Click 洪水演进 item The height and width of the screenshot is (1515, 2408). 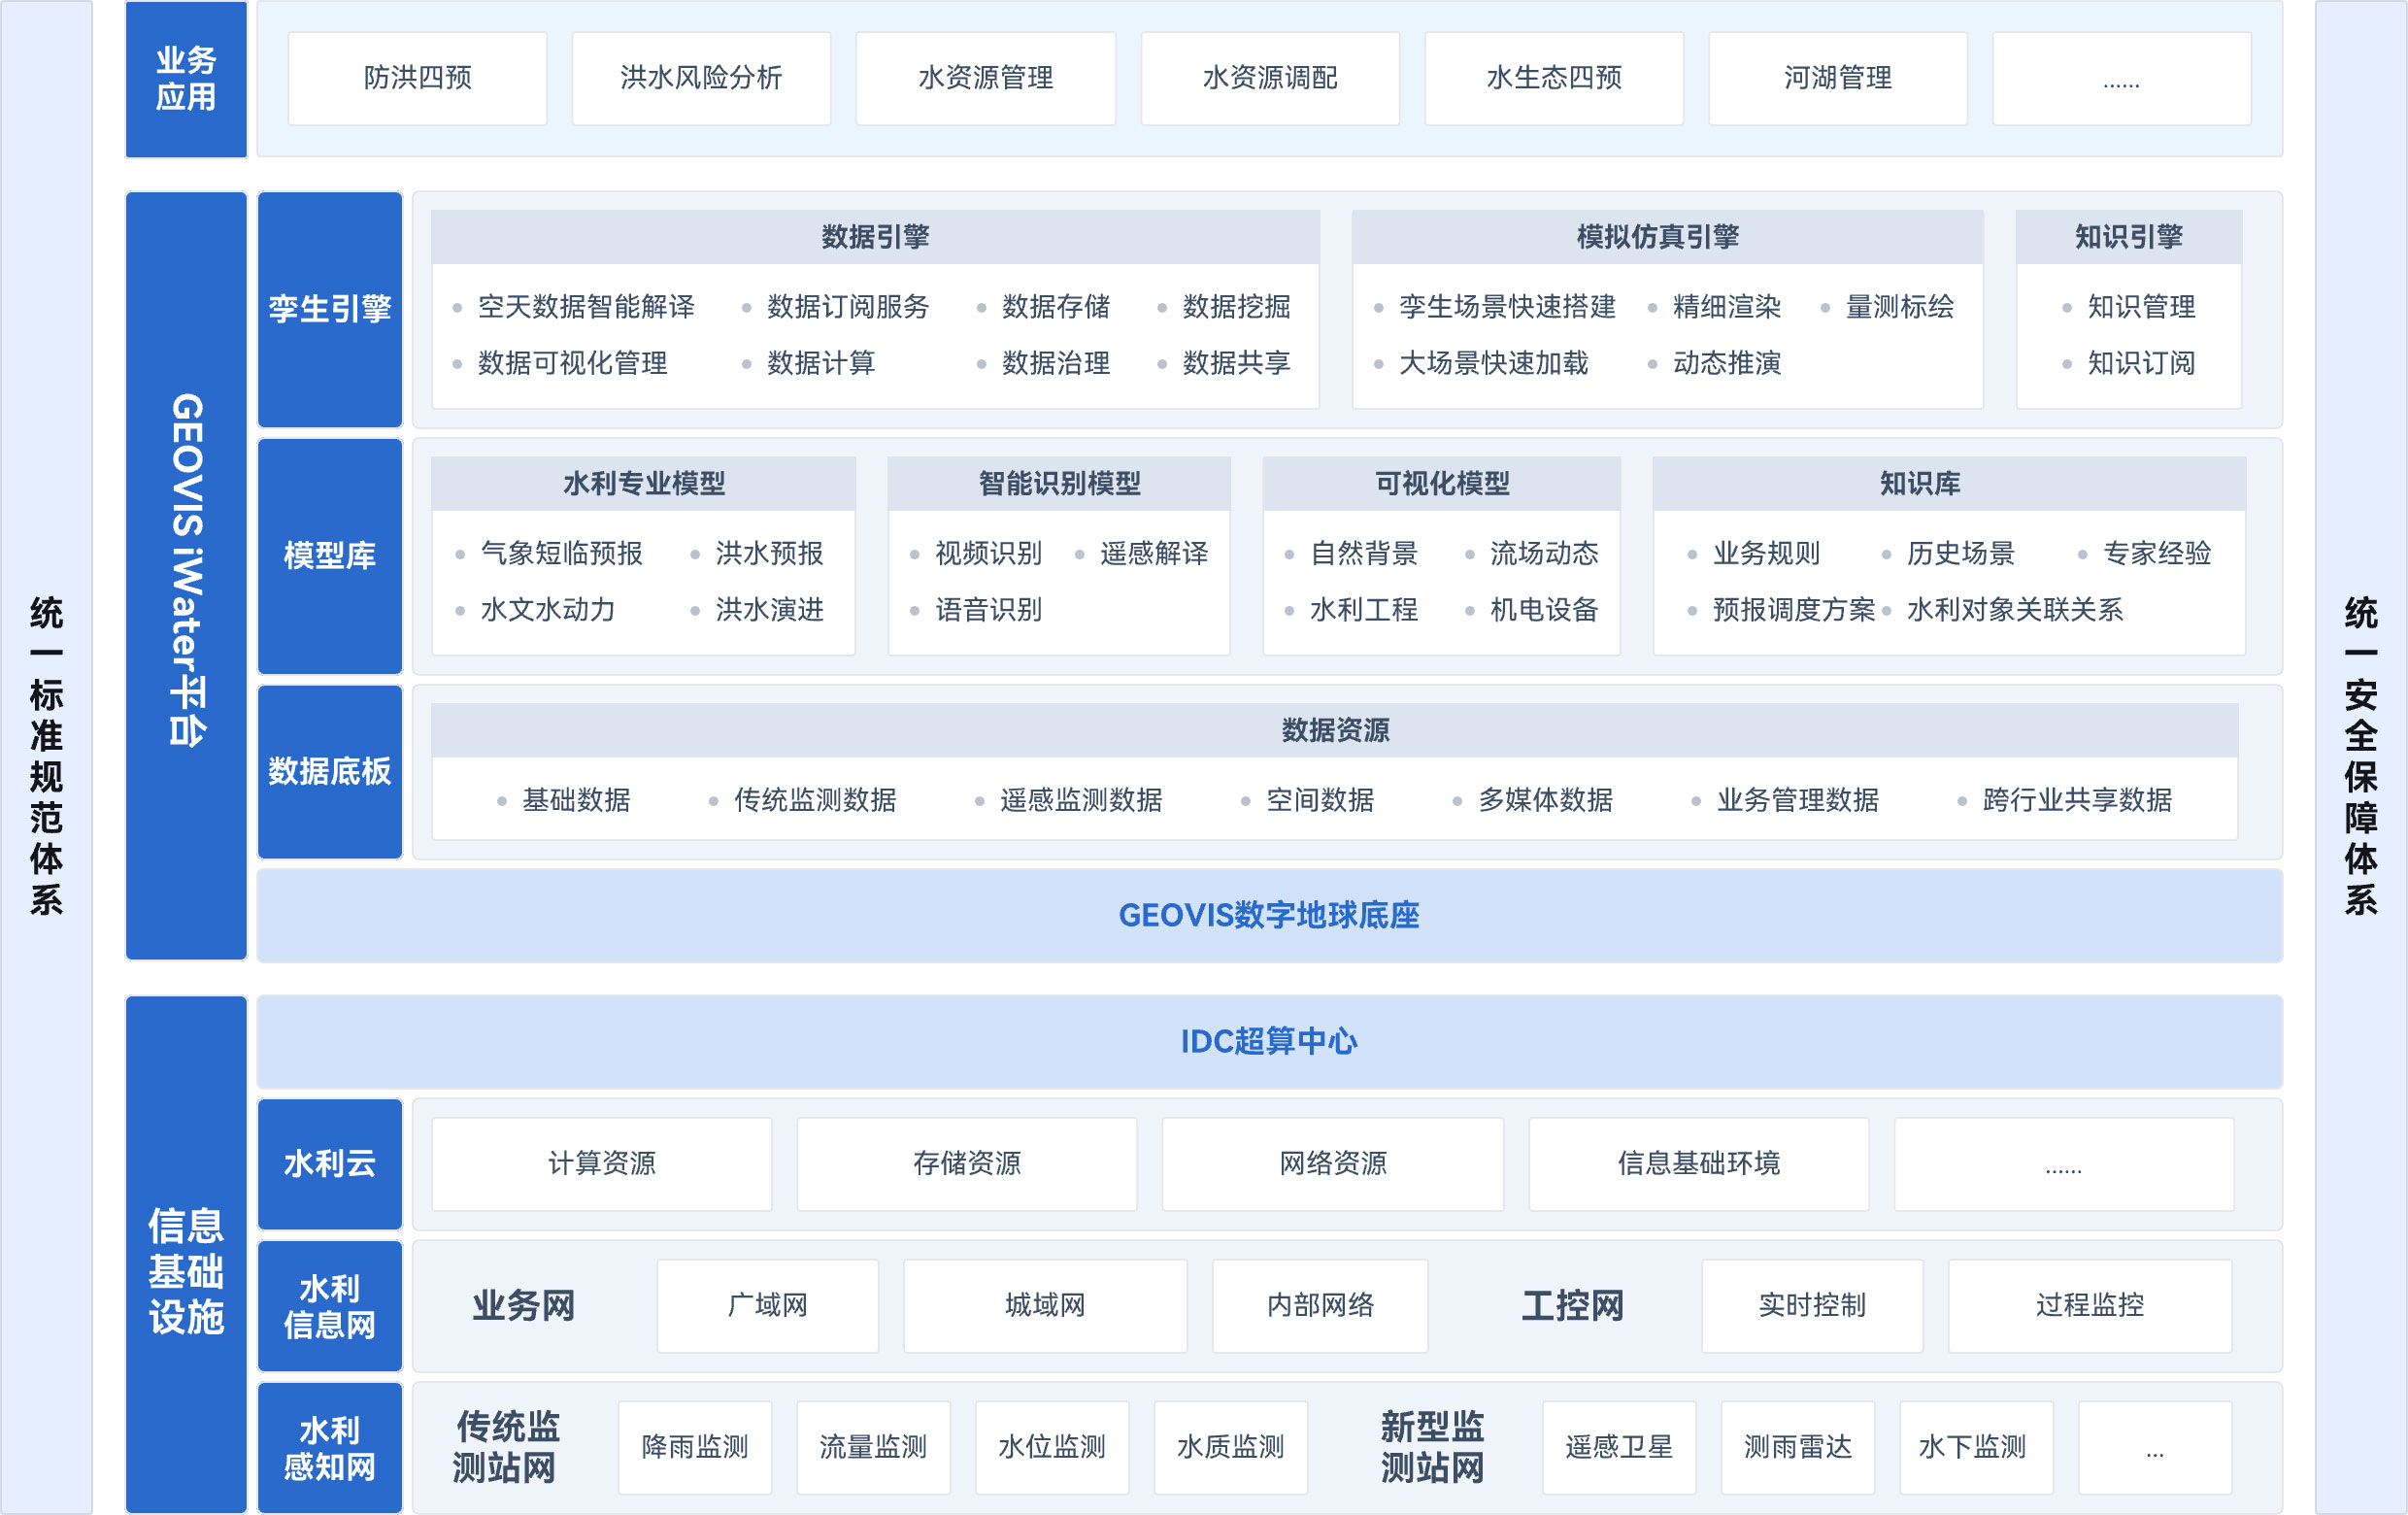pos(769,609)
